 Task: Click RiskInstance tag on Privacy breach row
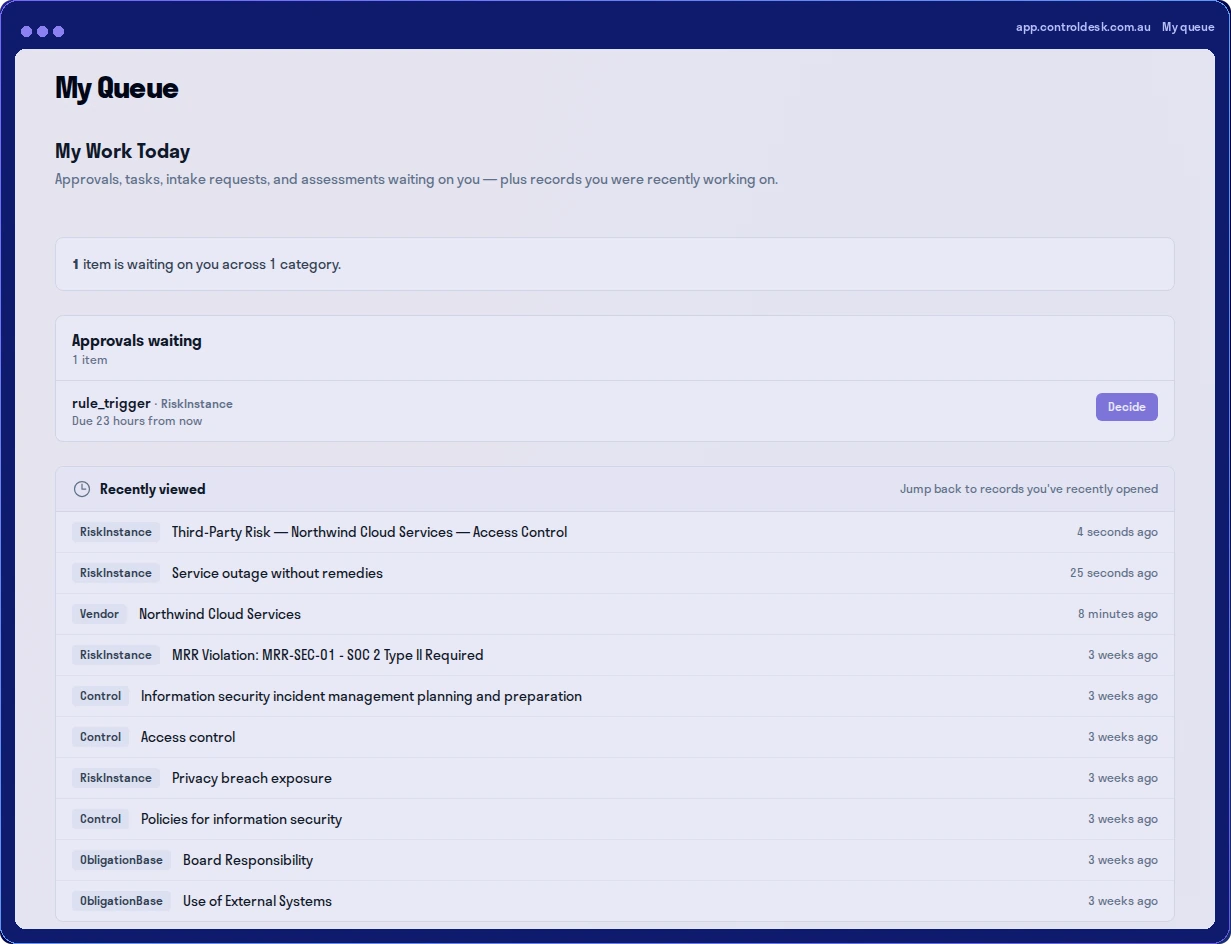coord(116,778)
